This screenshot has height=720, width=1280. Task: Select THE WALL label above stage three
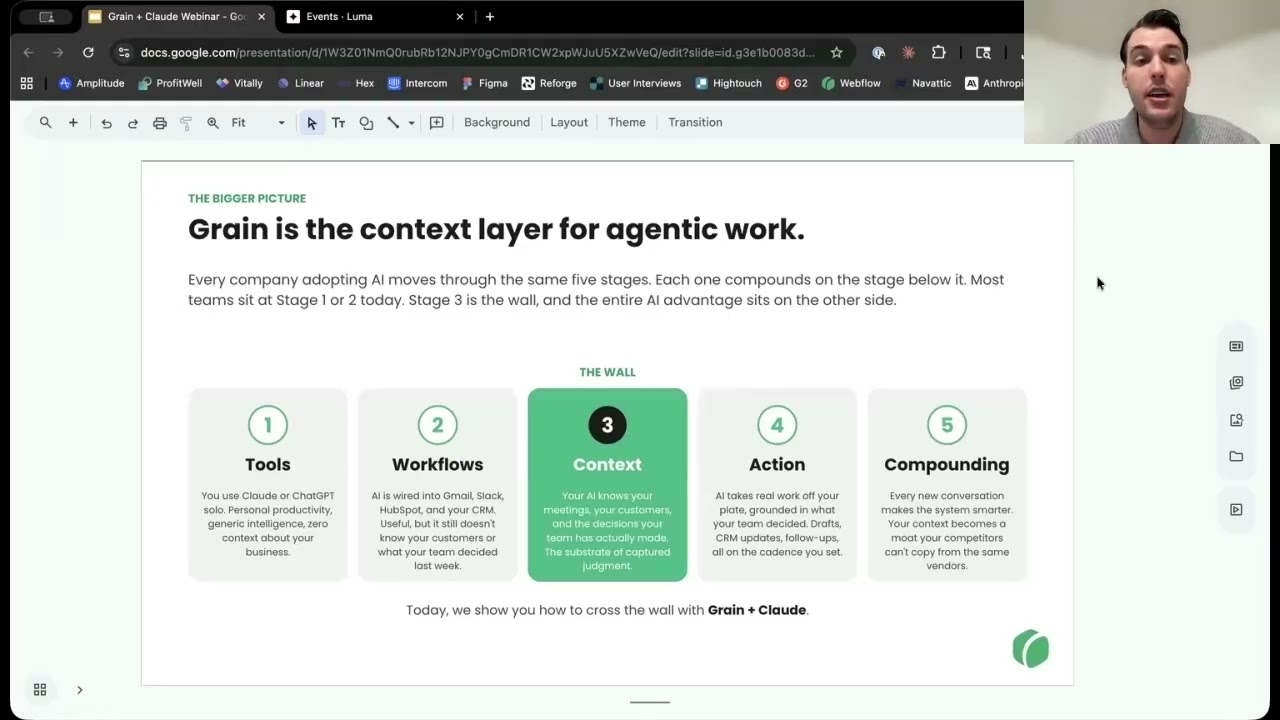coord(607,372)
